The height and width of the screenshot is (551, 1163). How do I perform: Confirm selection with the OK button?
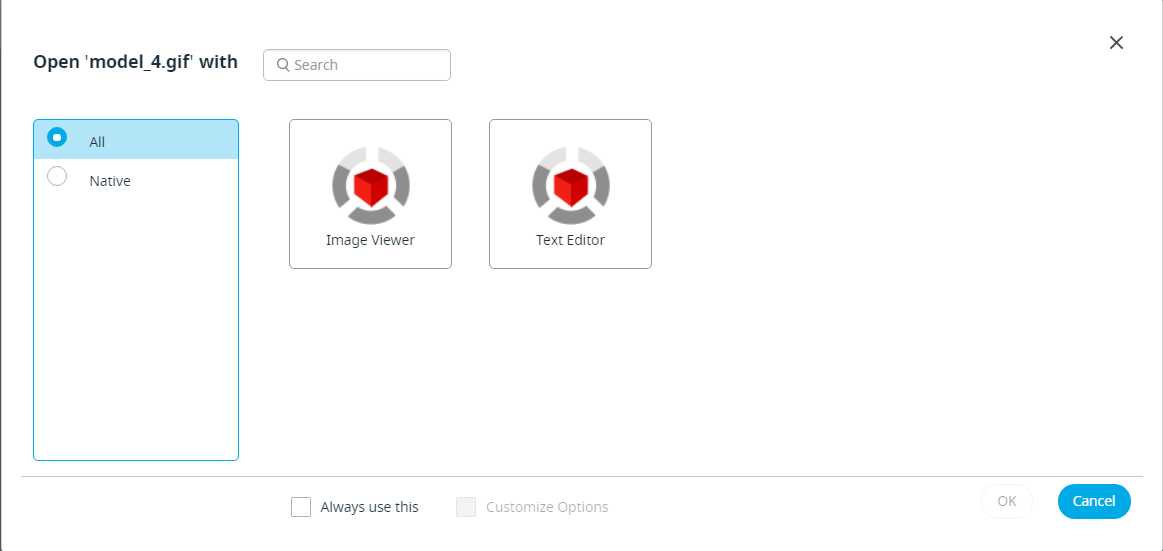(1006, 501)
